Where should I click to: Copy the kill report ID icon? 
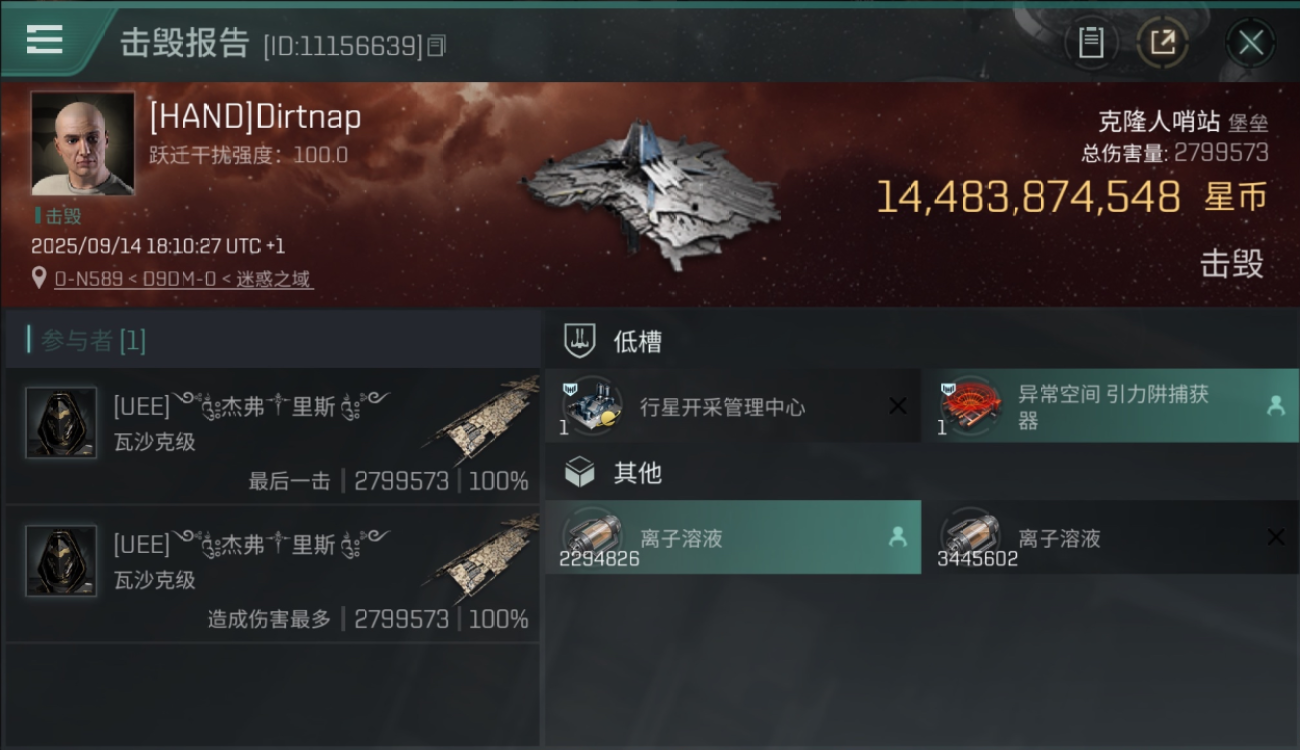(x=435, y=45)
